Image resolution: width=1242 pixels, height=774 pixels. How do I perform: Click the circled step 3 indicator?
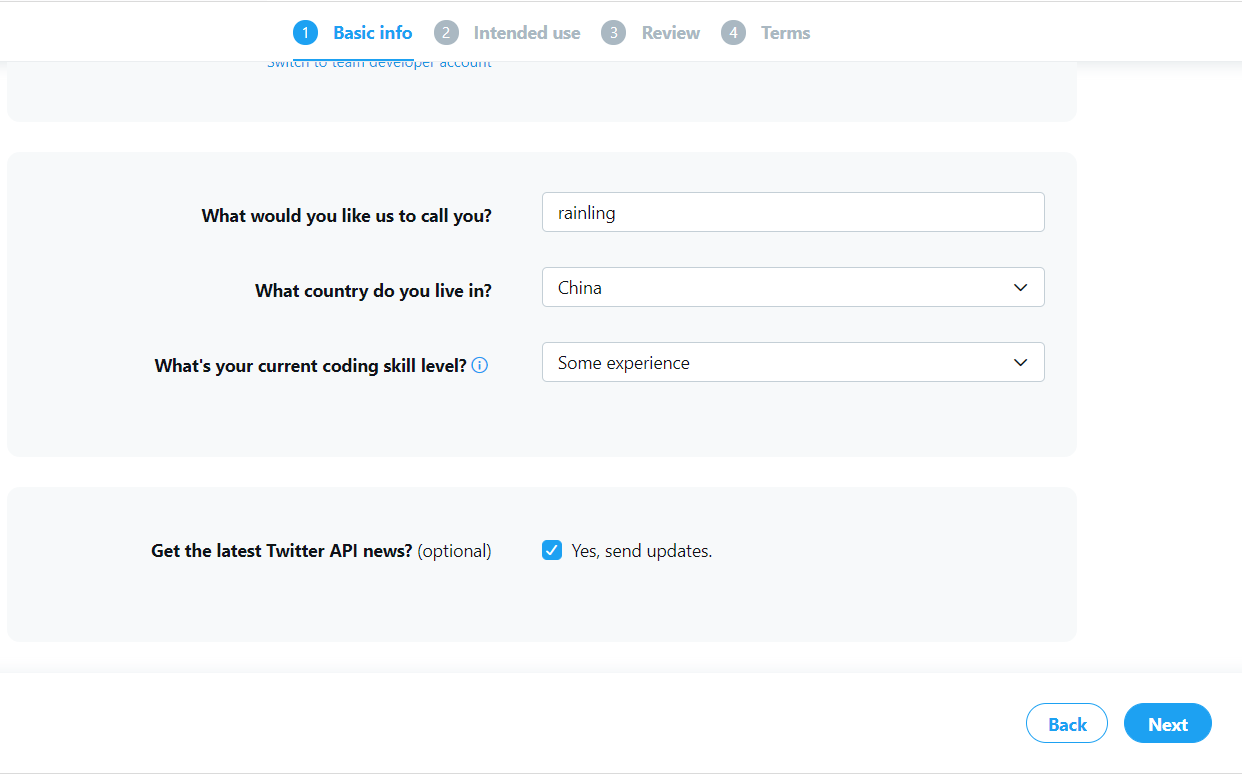pos(614,32)
